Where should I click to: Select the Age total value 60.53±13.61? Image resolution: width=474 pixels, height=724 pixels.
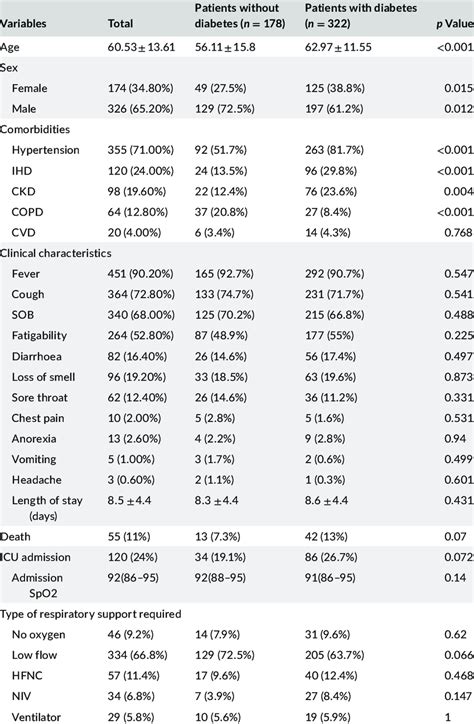pos(141,47)
